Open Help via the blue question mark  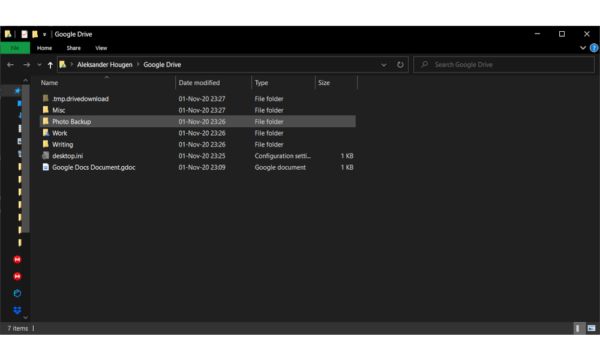point(594,48)
